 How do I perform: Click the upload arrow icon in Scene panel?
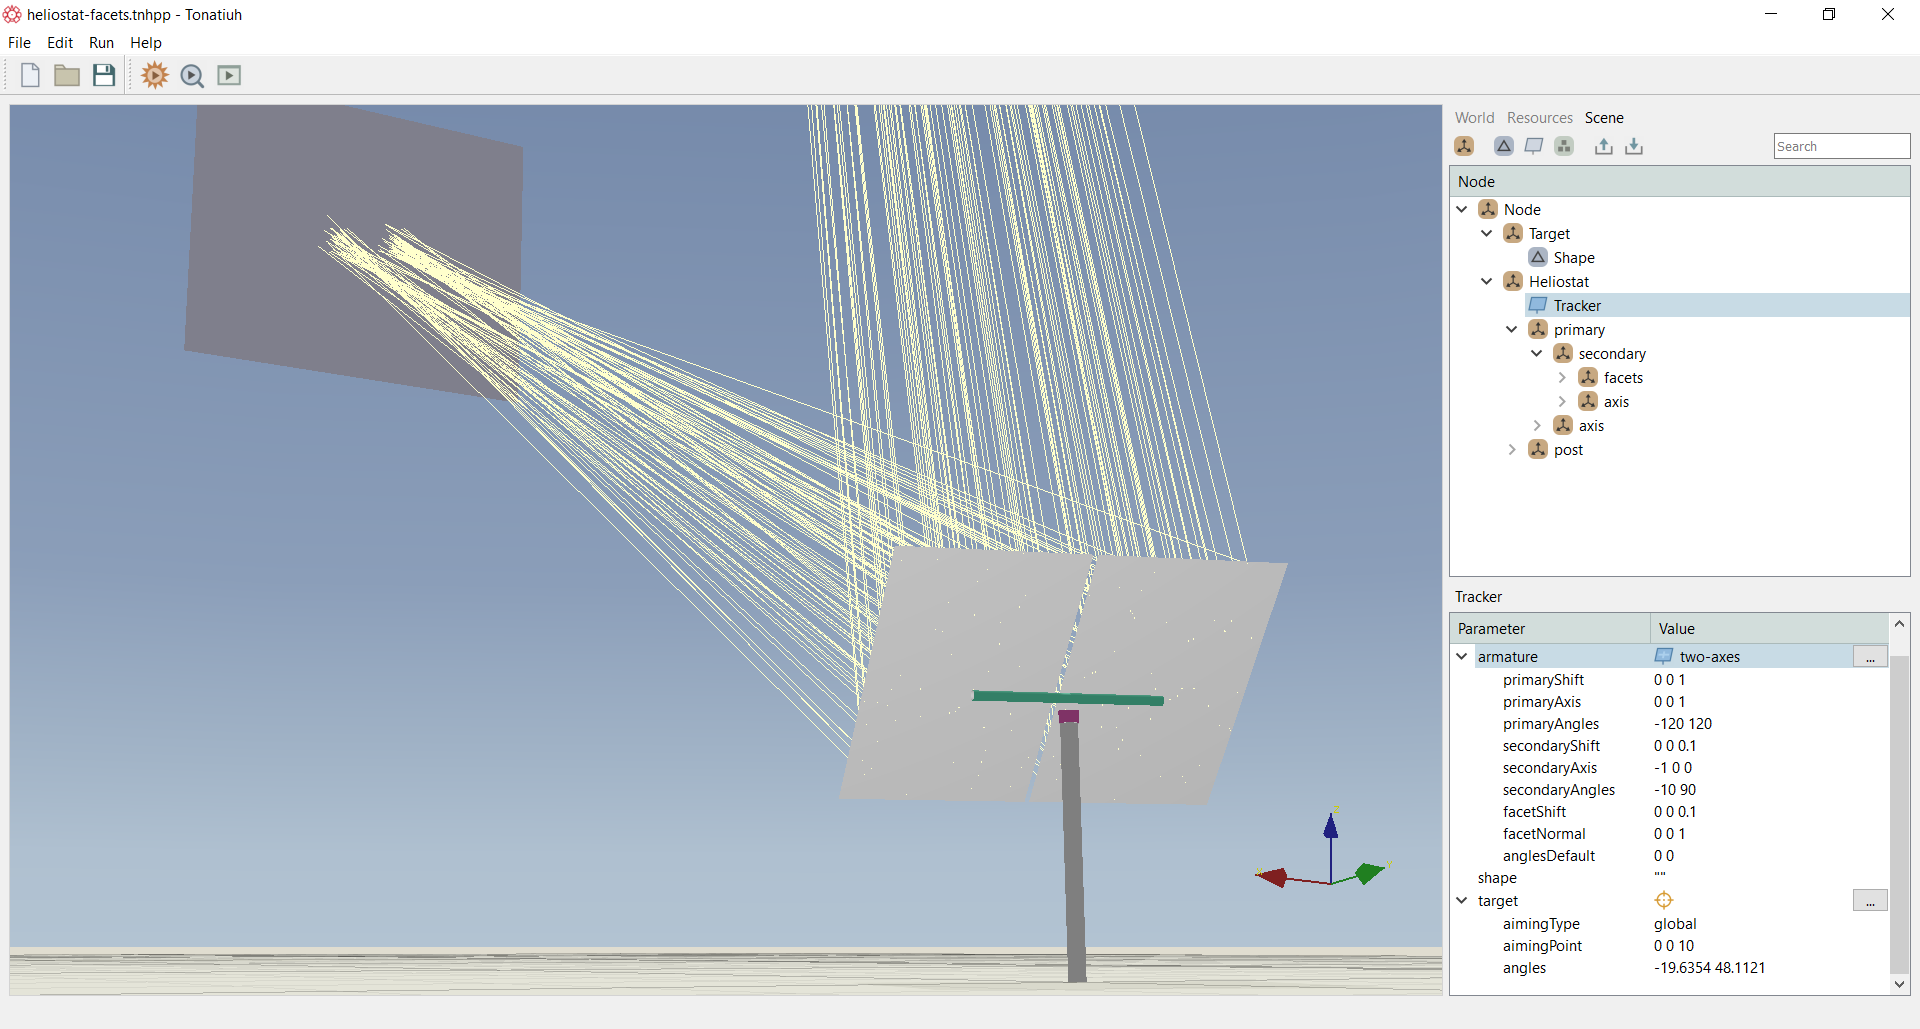(x=1603, y=146)
